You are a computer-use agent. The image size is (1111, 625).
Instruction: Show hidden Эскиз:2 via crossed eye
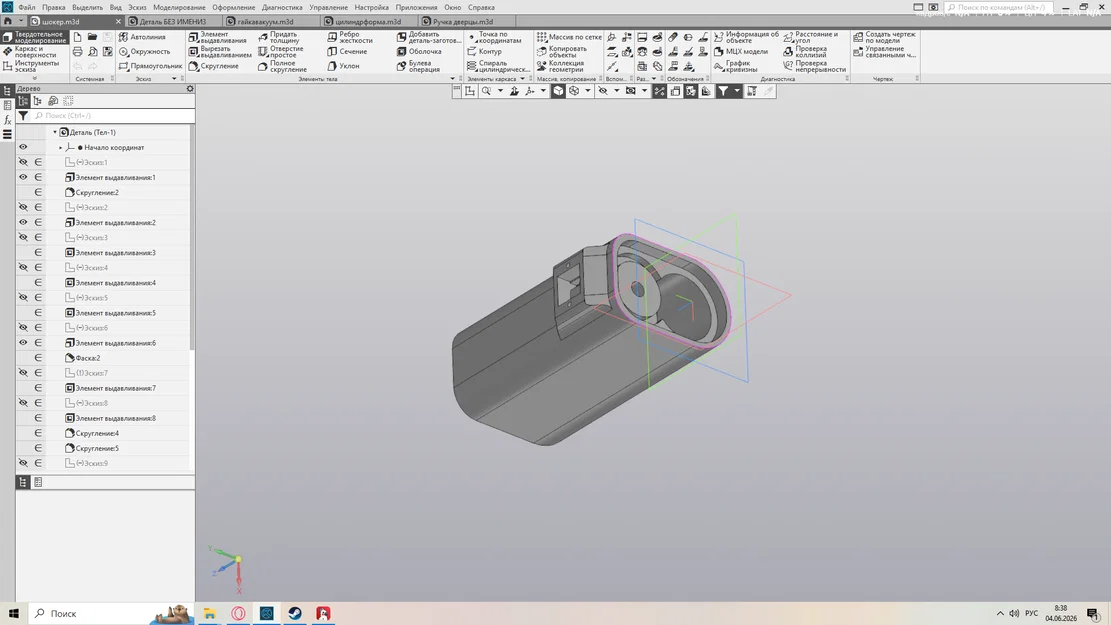[x=23, y=208]
